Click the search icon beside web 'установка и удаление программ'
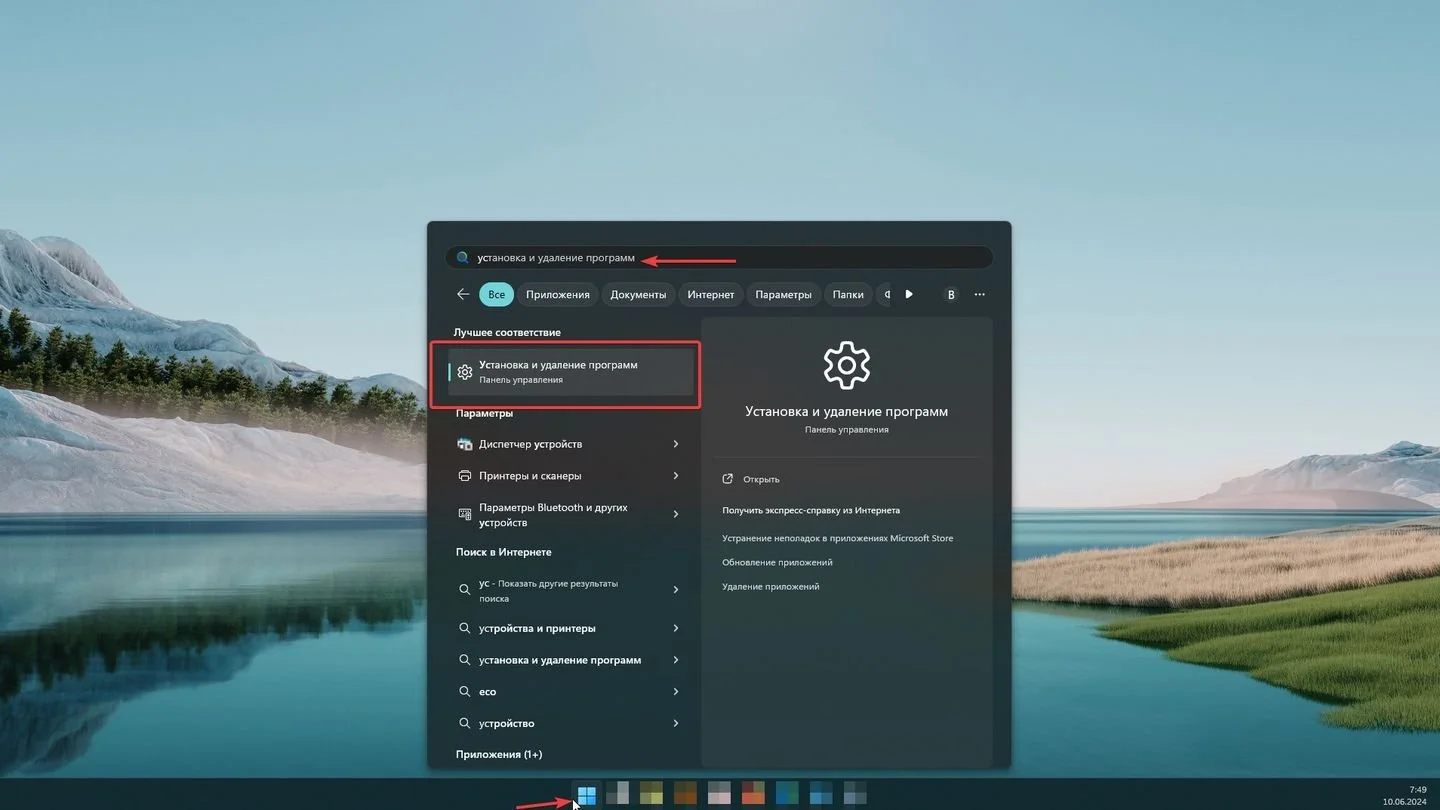 465,660
